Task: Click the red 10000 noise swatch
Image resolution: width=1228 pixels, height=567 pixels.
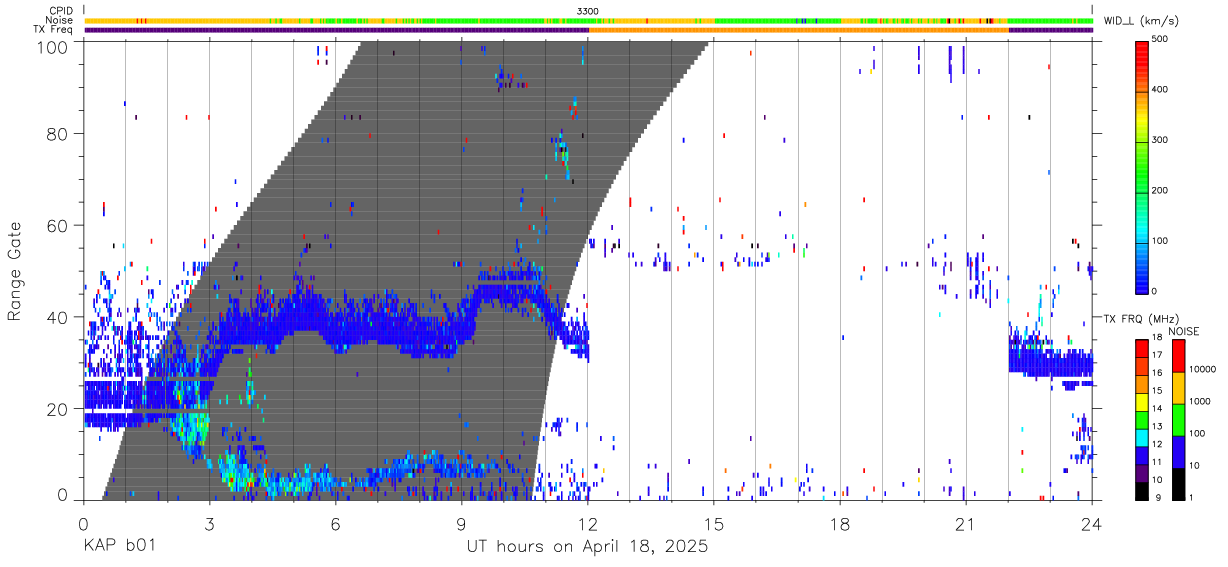Action: pyautogui.click(x=1177, y=356)
